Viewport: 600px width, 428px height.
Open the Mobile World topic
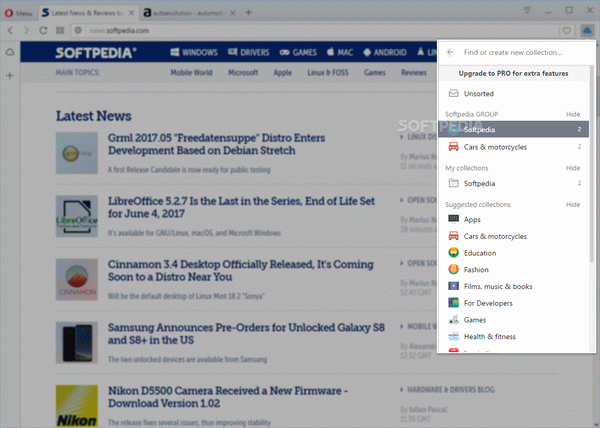[x=191, y=73]
